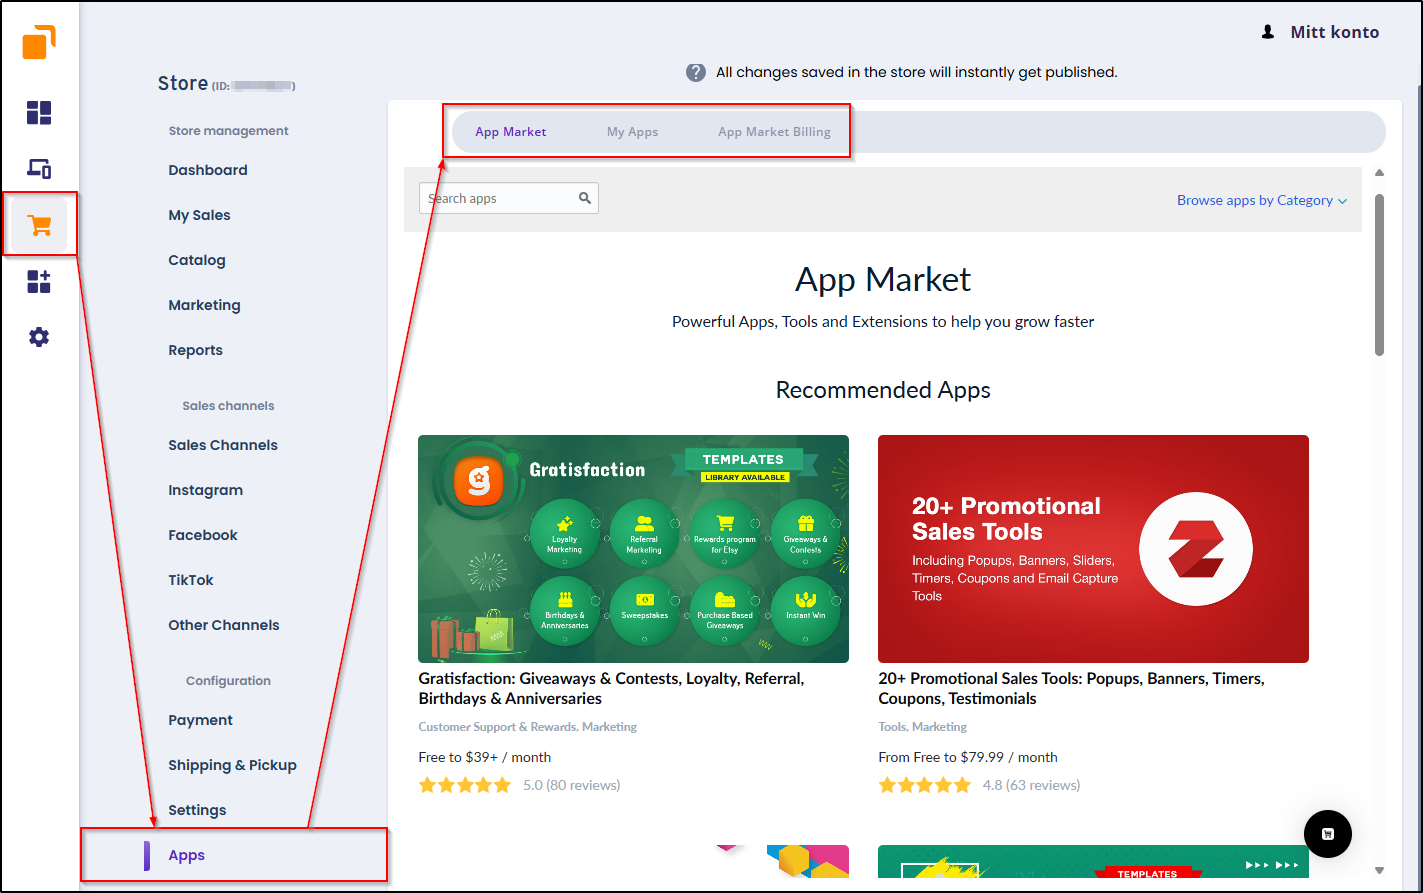
Task: Open the Dashboard grid icon in the sidebar
Action: click(39, 113)
